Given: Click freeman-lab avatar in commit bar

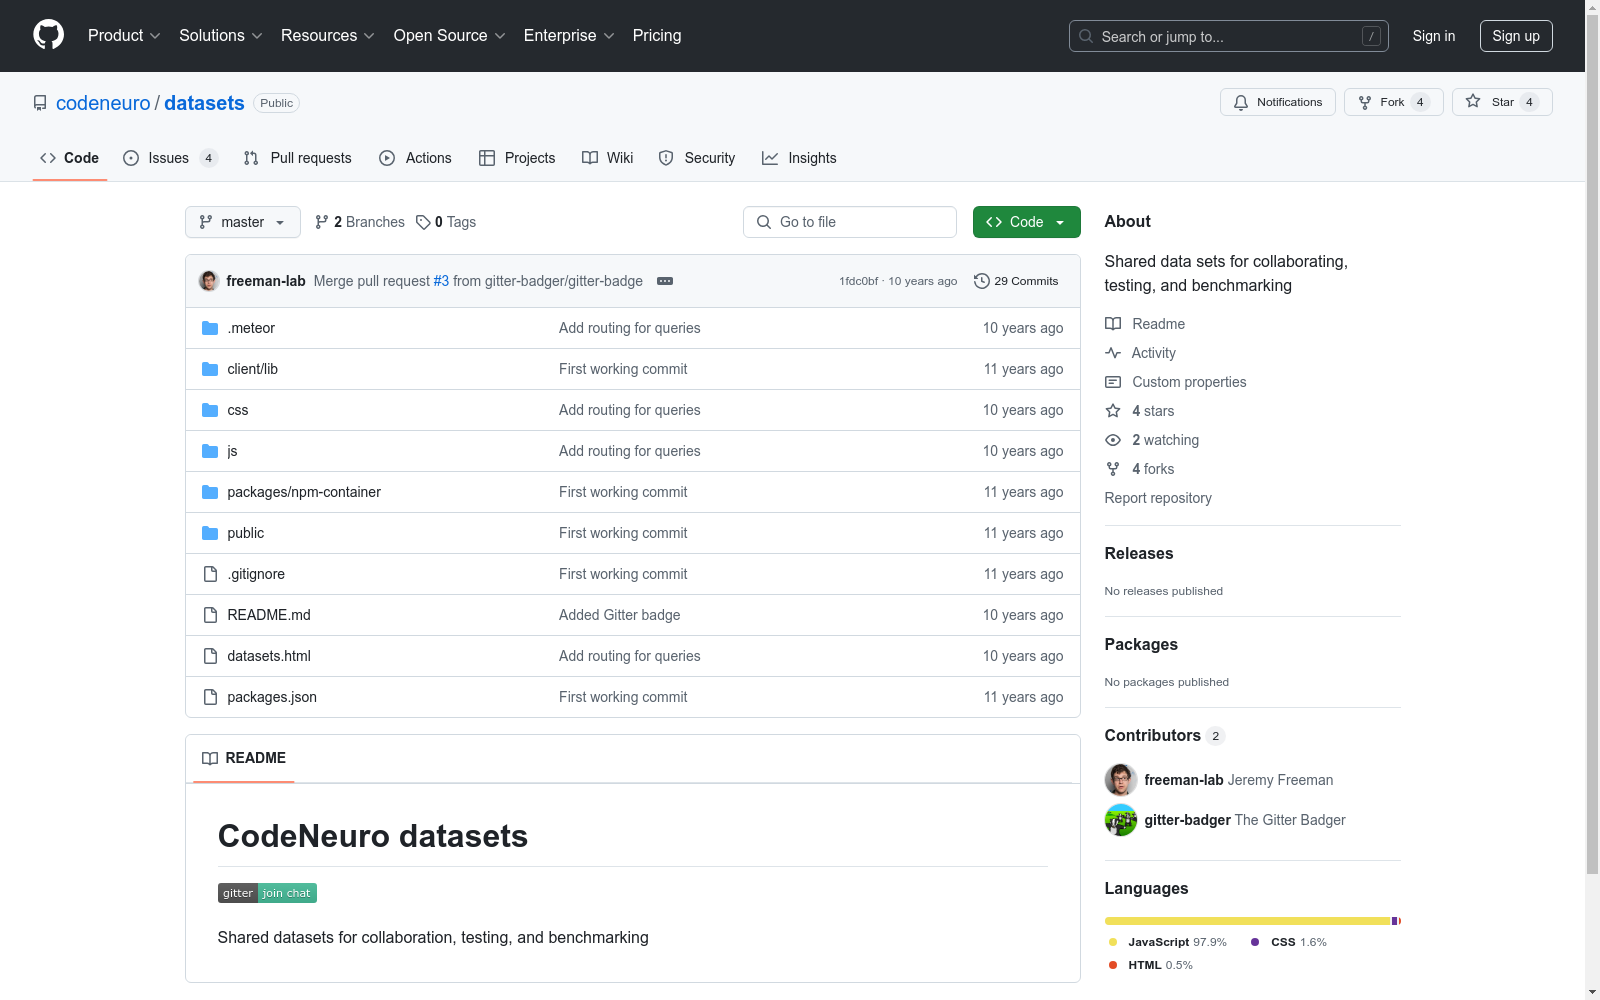Looking at the screenshot, I should pyautogui.click(x=209, y=281).
